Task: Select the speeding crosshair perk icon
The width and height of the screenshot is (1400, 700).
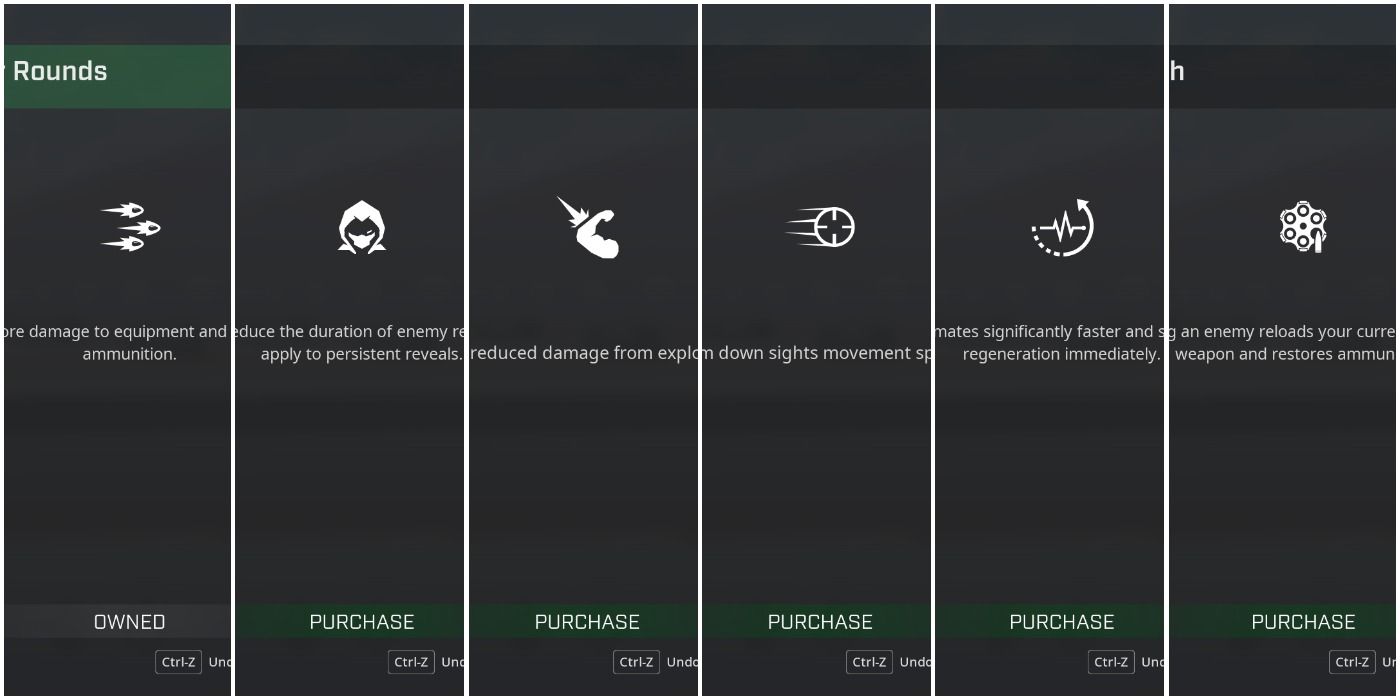Action: 821,227
